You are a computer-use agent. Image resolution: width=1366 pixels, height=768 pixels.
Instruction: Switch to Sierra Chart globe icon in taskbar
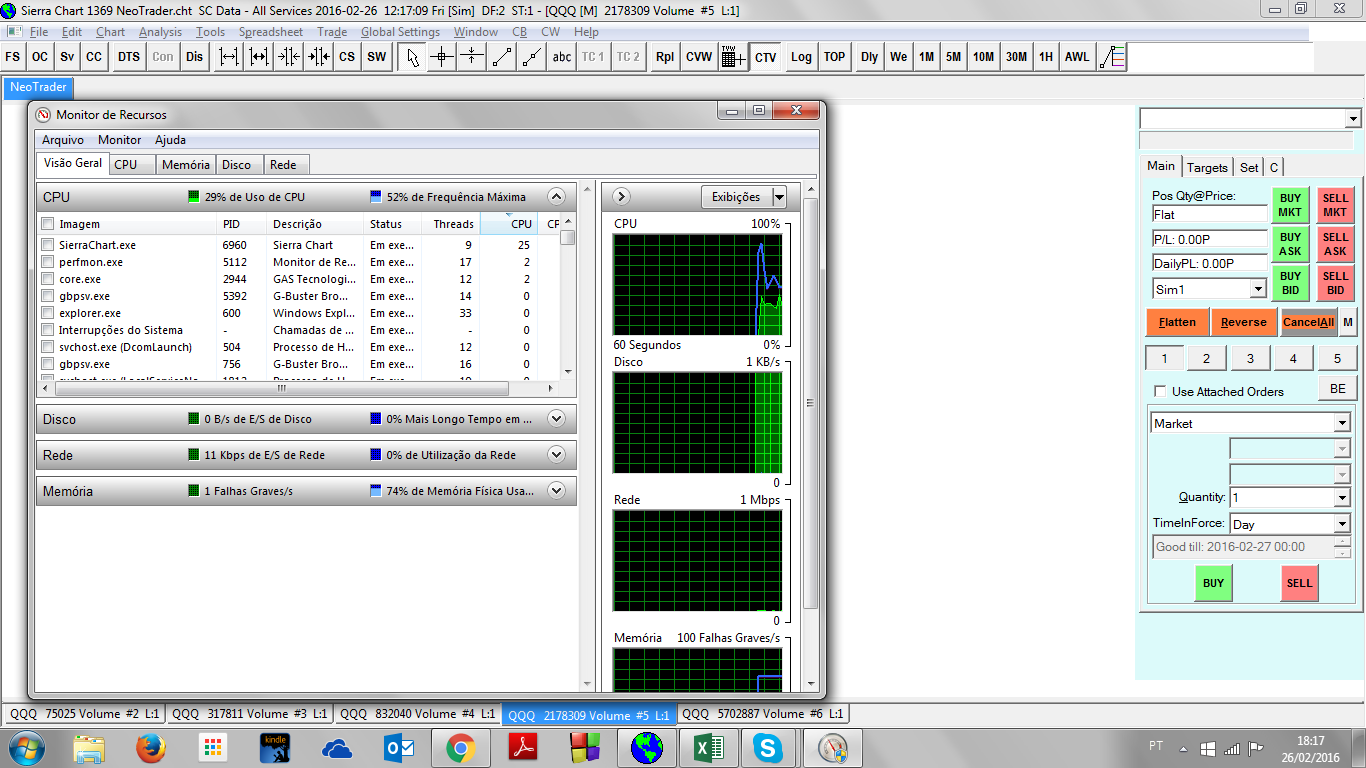[647, 747]
